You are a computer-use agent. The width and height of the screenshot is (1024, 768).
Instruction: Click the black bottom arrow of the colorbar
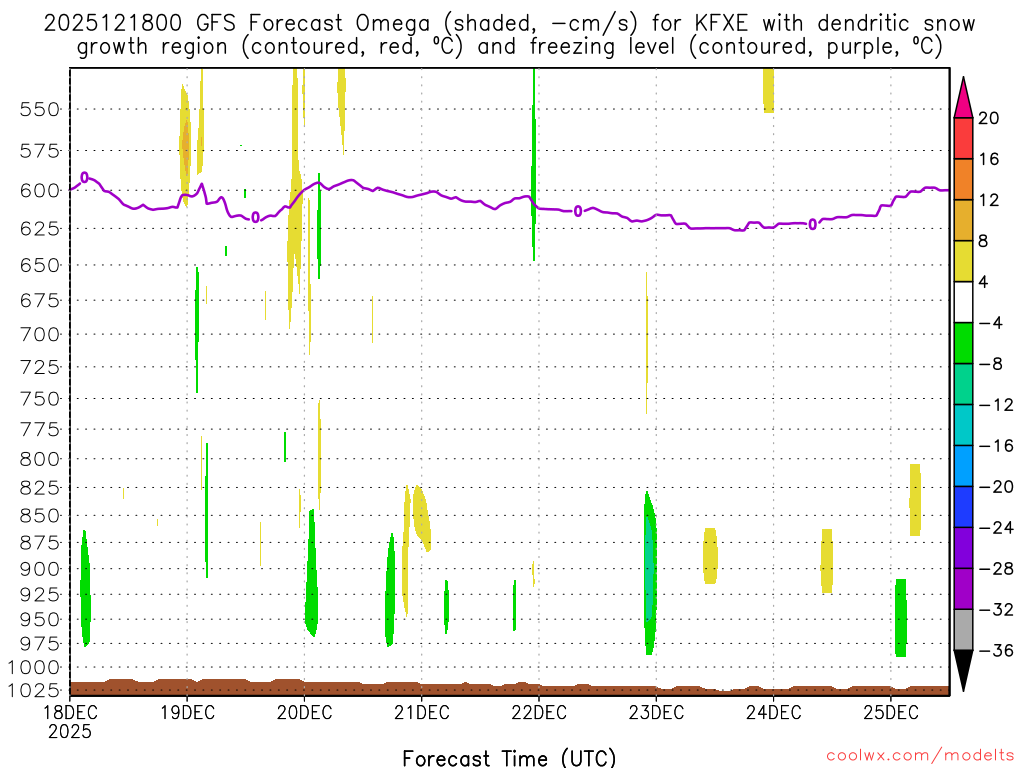point(963,671)
